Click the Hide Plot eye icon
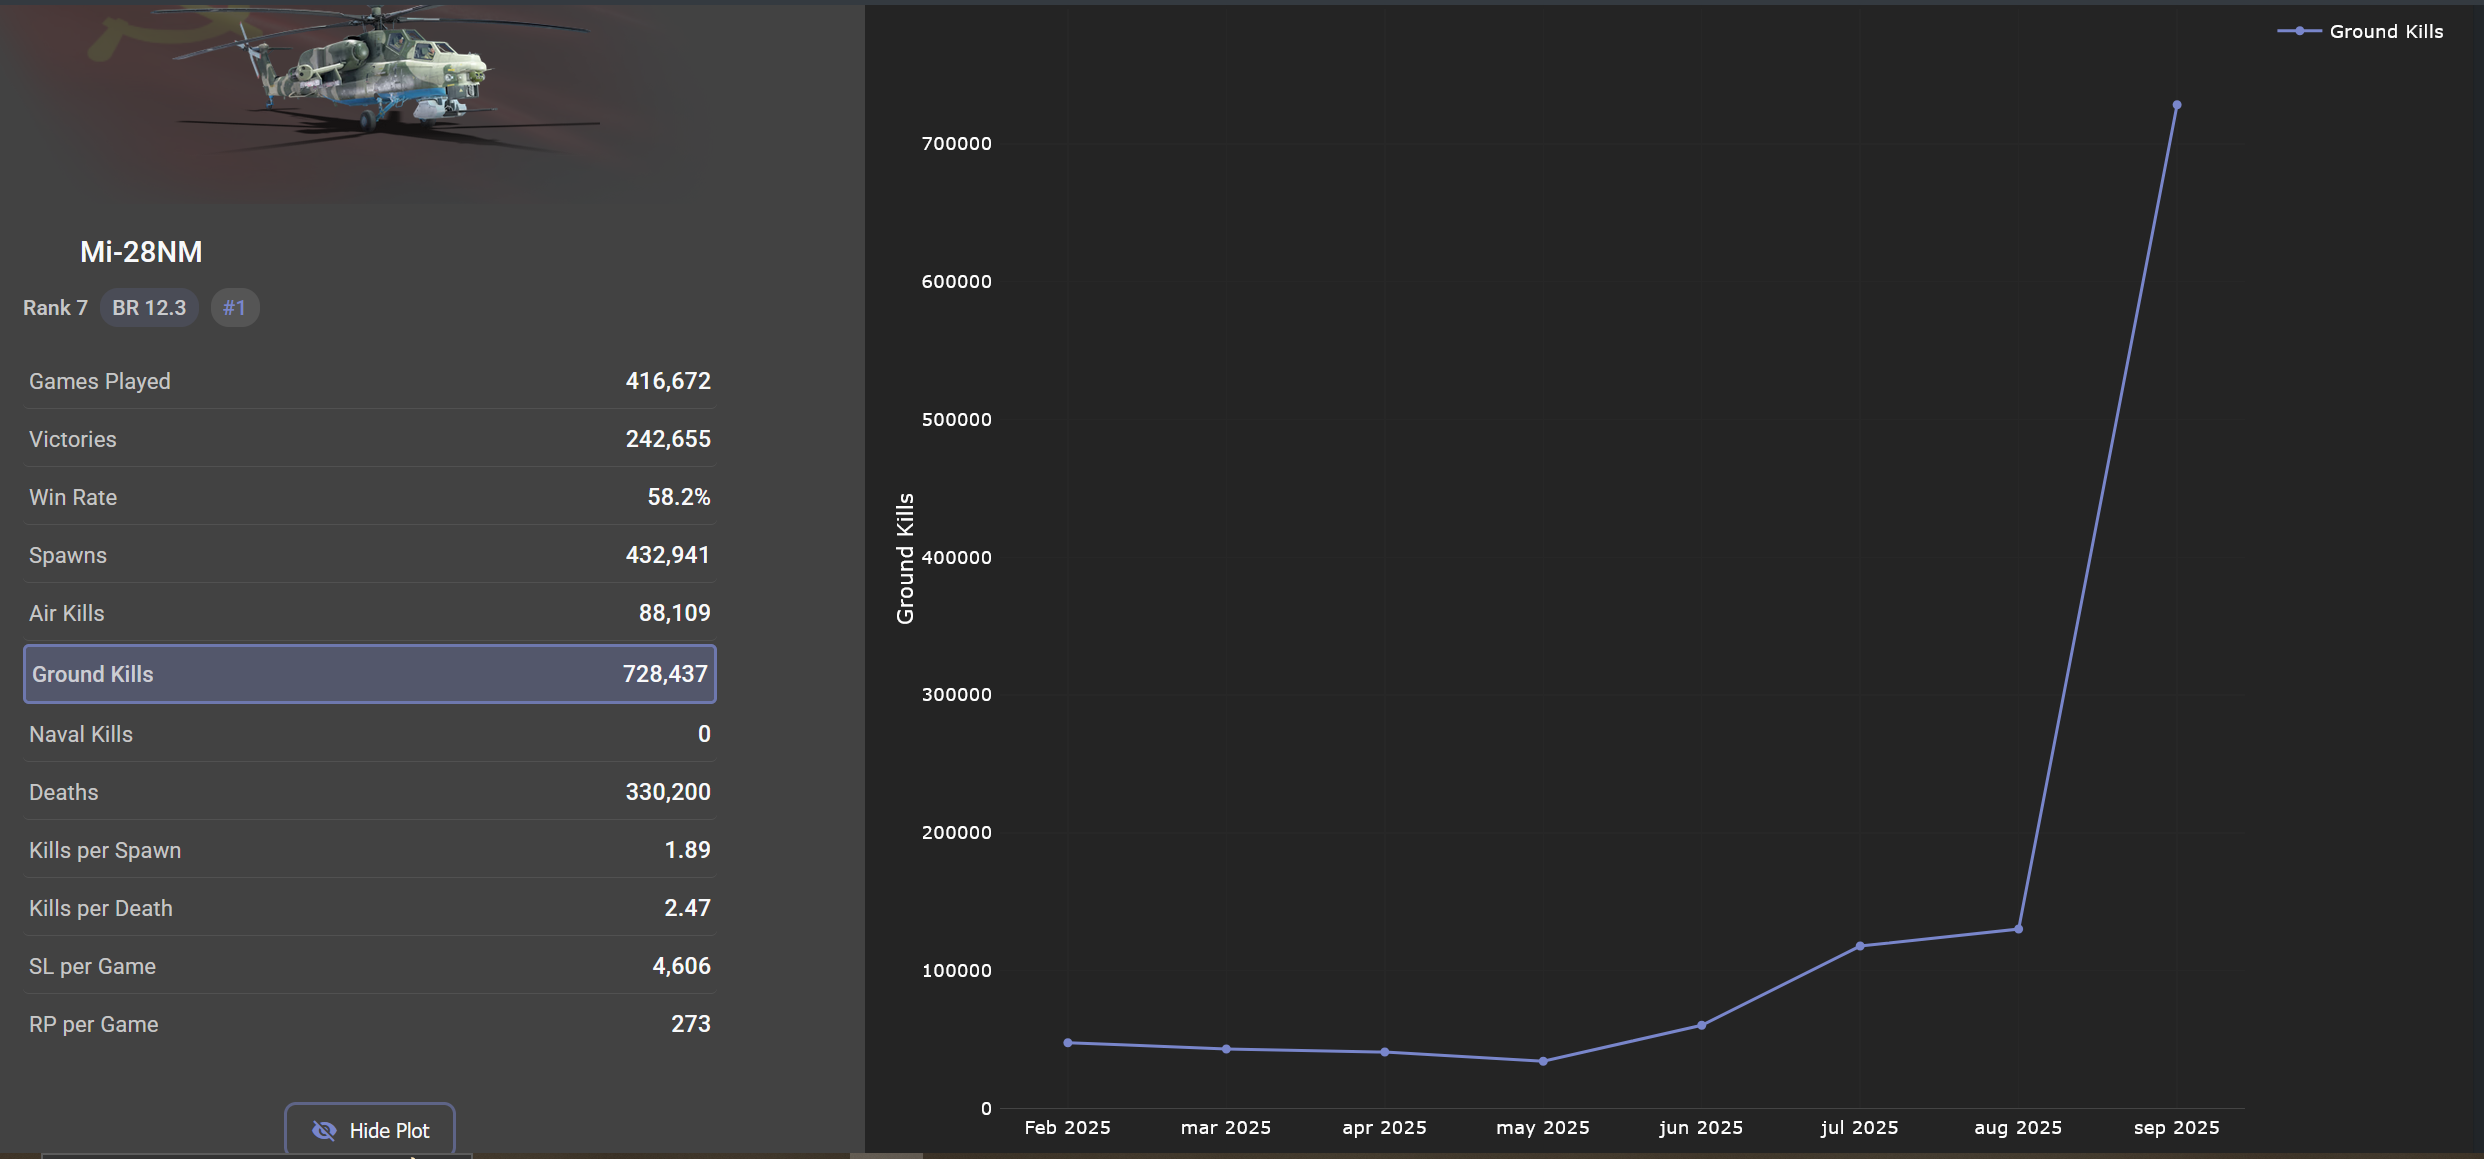 [324, 1130]
